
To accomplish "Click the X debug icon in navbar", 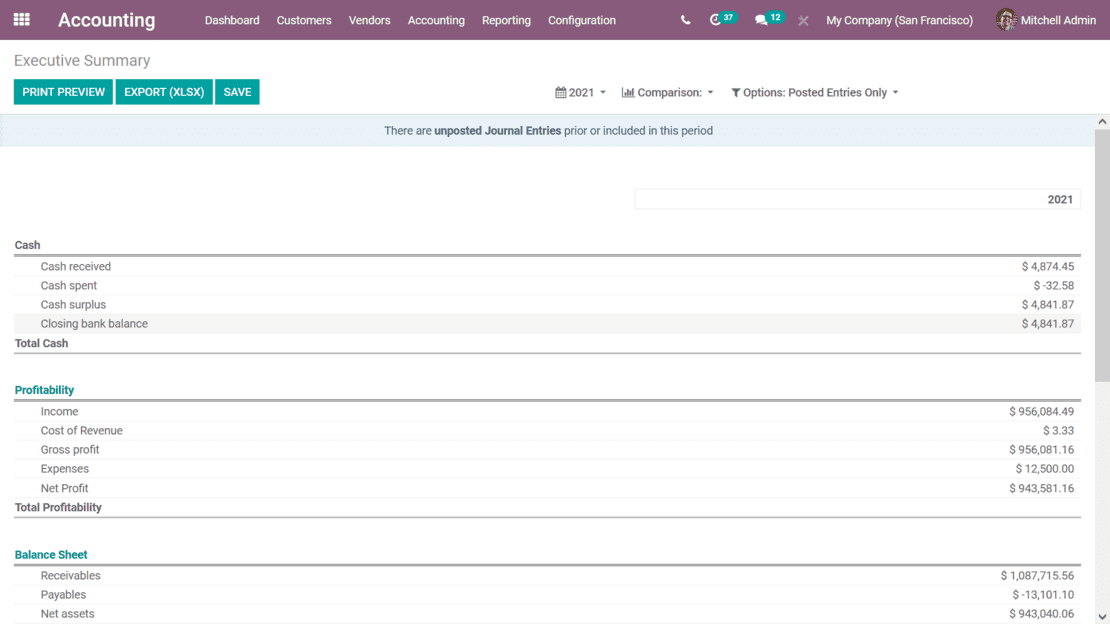I will 803,20.
